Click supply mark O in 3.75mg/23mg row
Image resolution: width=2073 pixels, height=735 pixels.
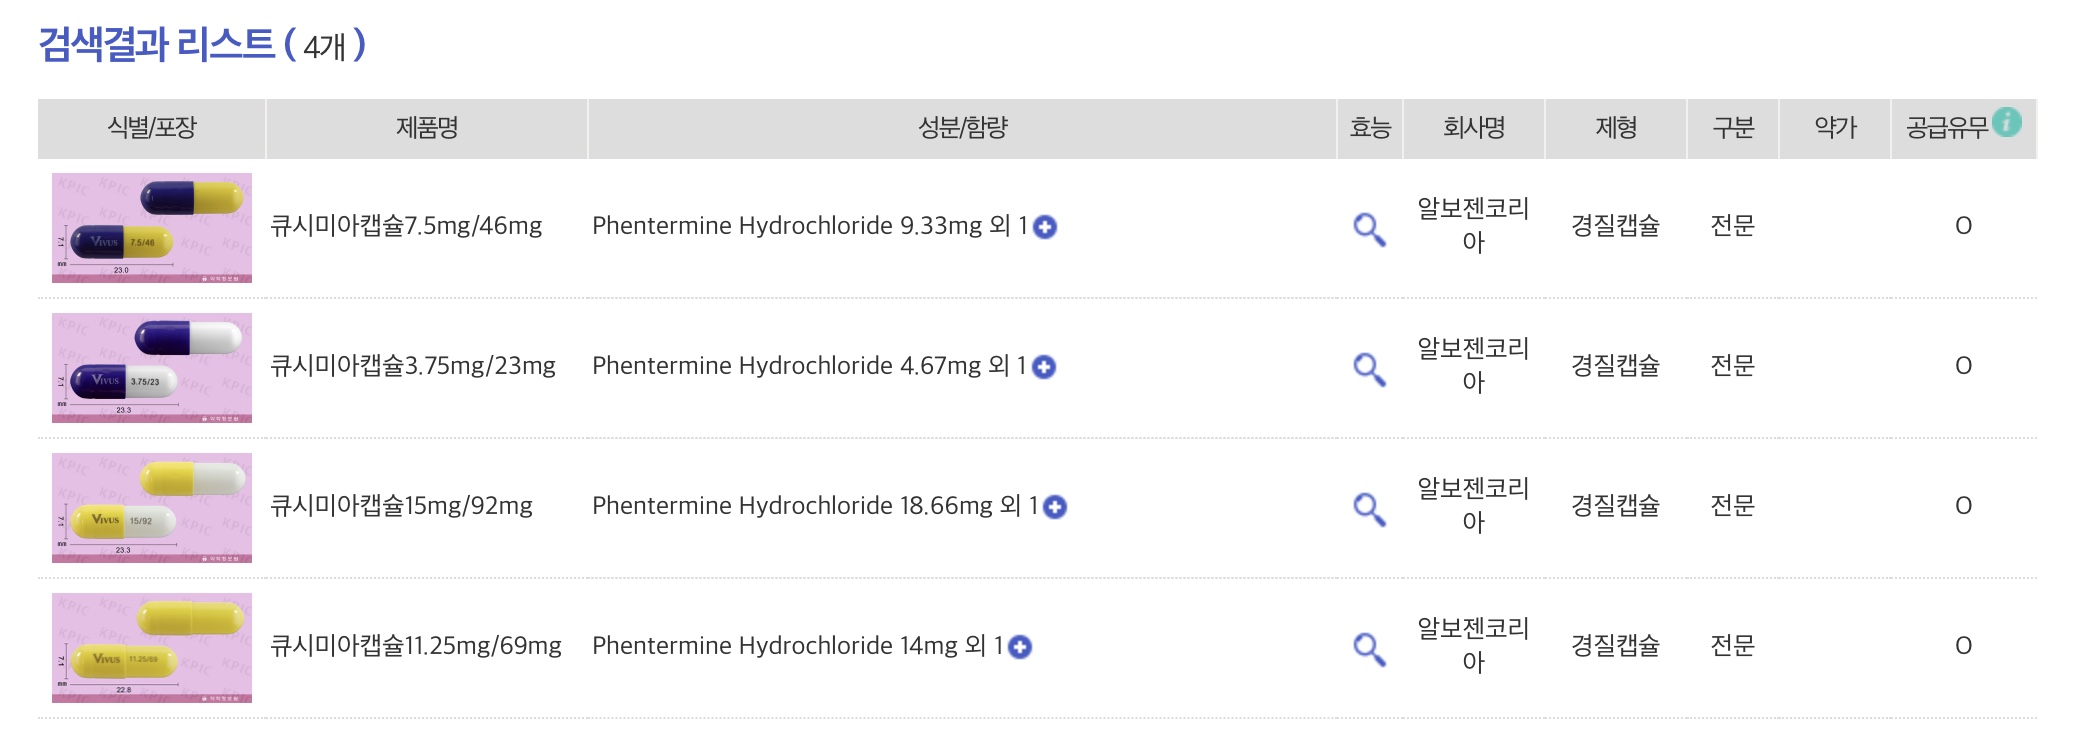1963,366
